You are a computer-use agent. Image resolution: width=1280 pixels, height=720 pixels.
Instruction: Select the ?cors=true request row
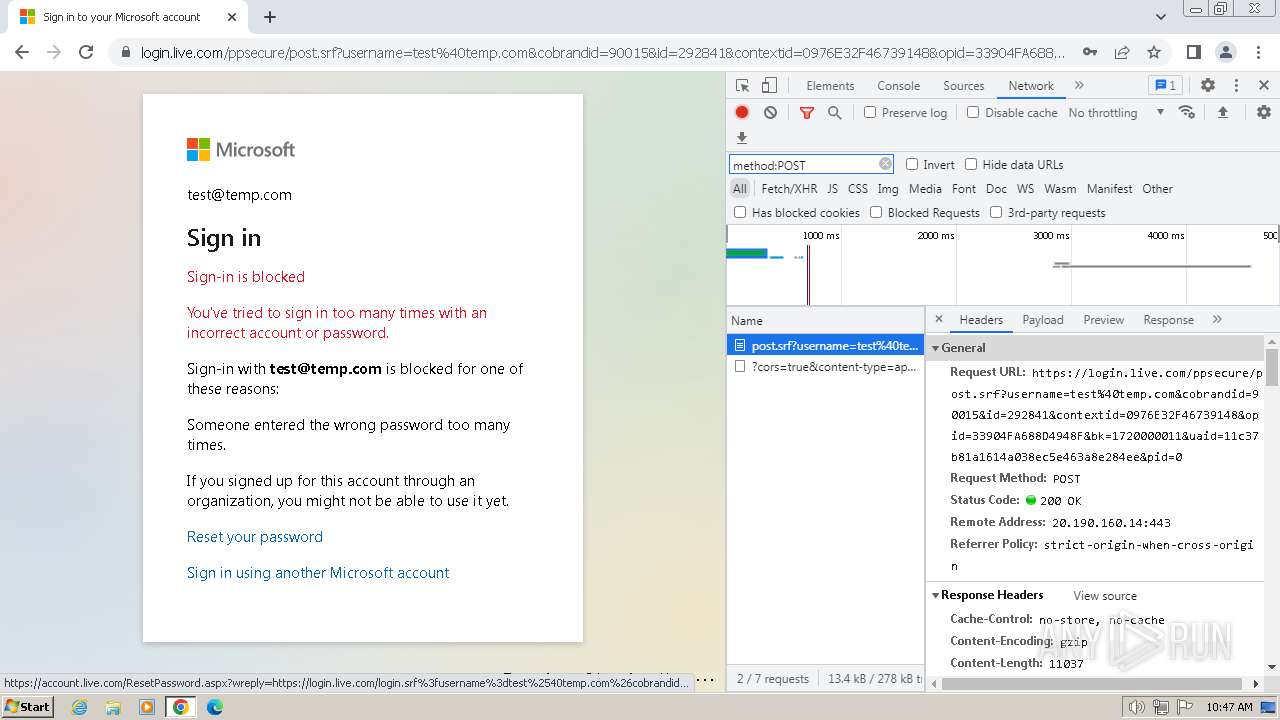[x=825, y=367]
